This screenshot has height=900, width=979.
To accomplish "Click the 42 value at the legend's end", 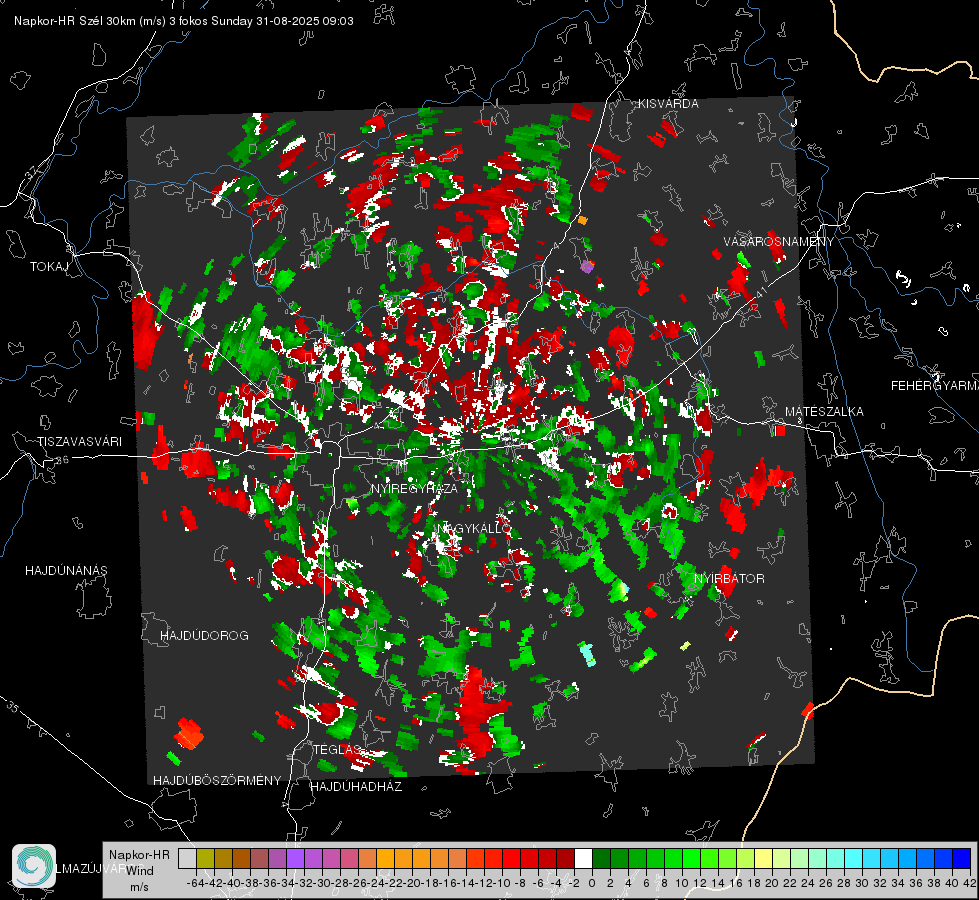I will (x=969, y=884).
